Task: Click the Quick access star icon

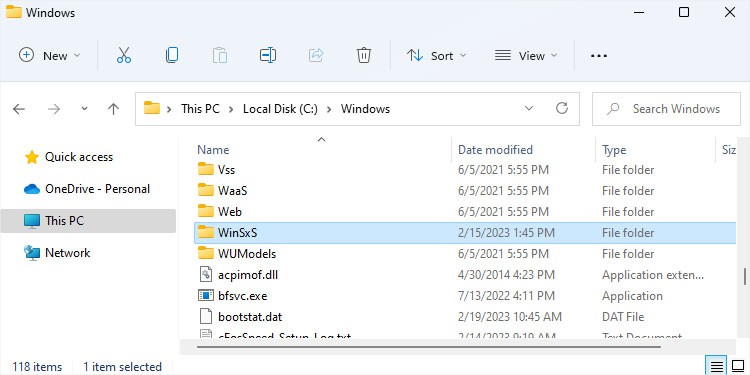Action: point(32,157)
